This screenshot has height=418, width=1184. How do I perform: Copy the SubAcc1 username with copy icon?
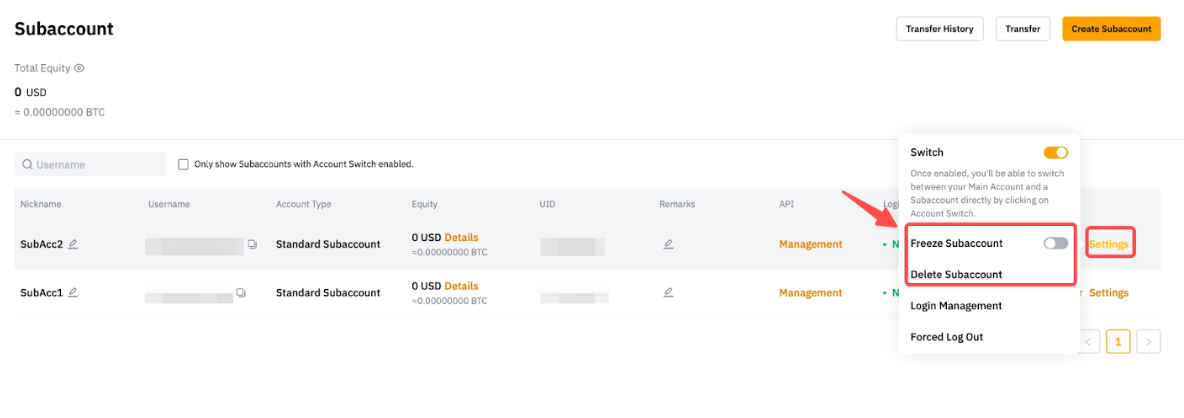[x=241, y=293]
